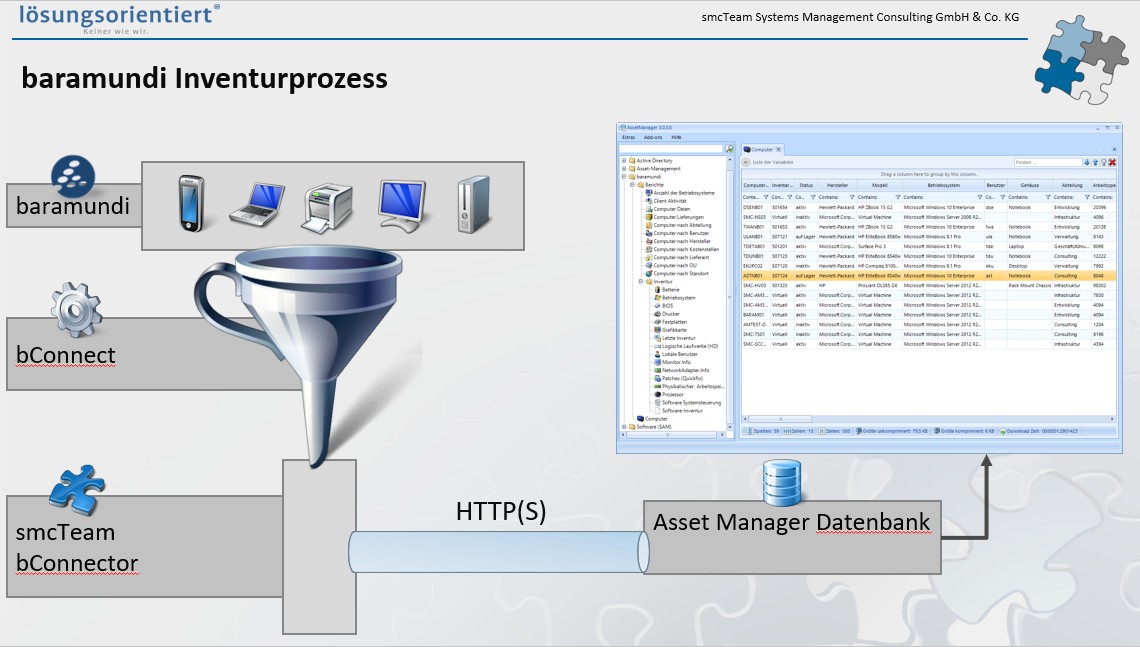Viewport: 1140px width, 647px height.
Task: Click the Größe unkomprimiert status icon
Action: [859, 431]
